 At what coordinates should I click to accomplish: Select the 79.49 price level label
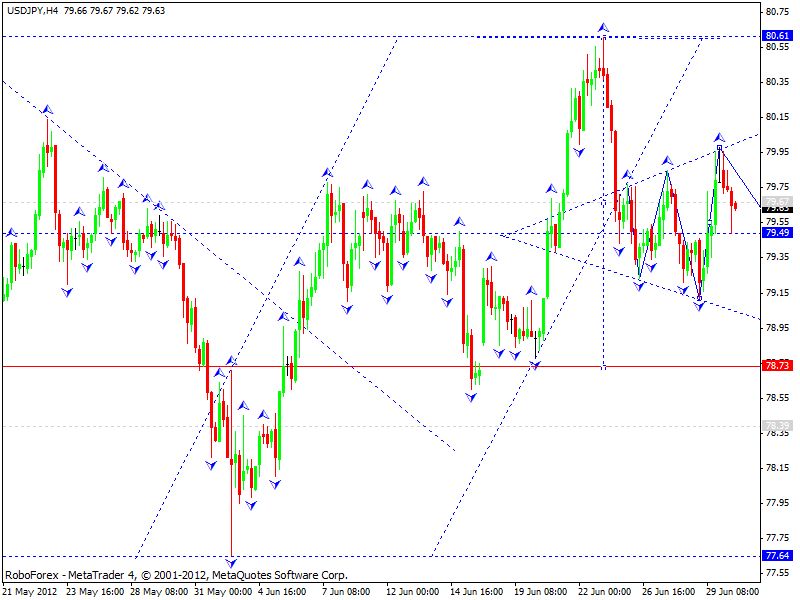click(777, 233)
